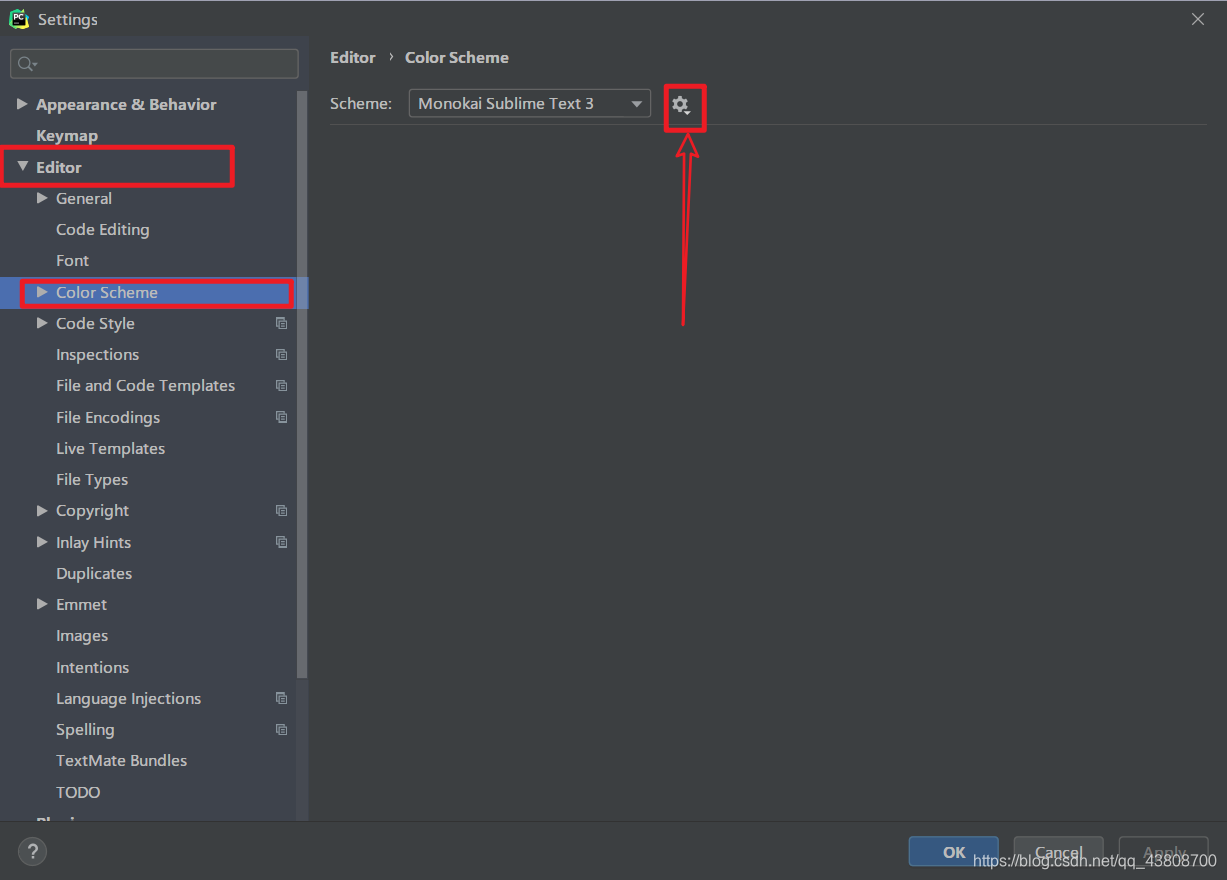Select Intentions in the tree
The height and width of the screenshot is (880, 1227).
(93, 667)
